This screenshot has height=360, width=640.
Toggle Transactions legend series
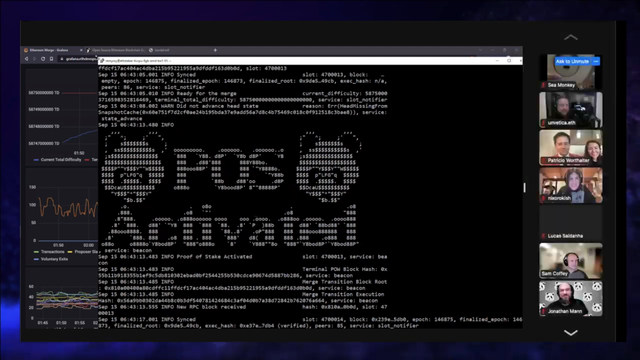point(49,252)
